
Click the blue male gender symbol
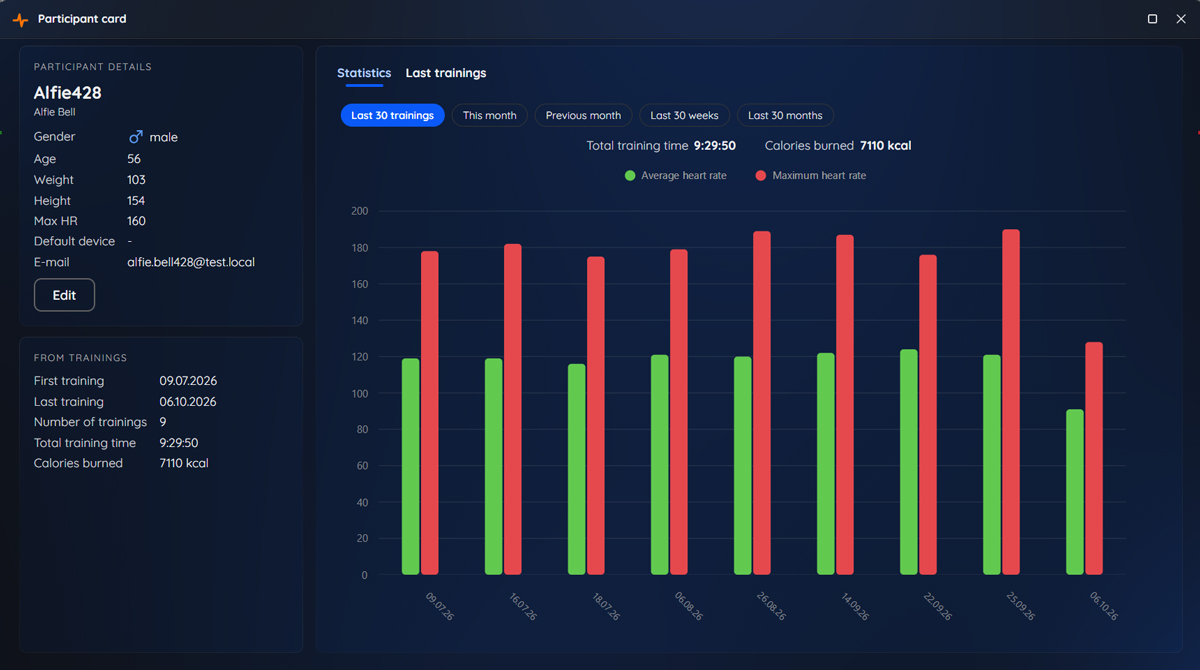(x=136, y=137)
